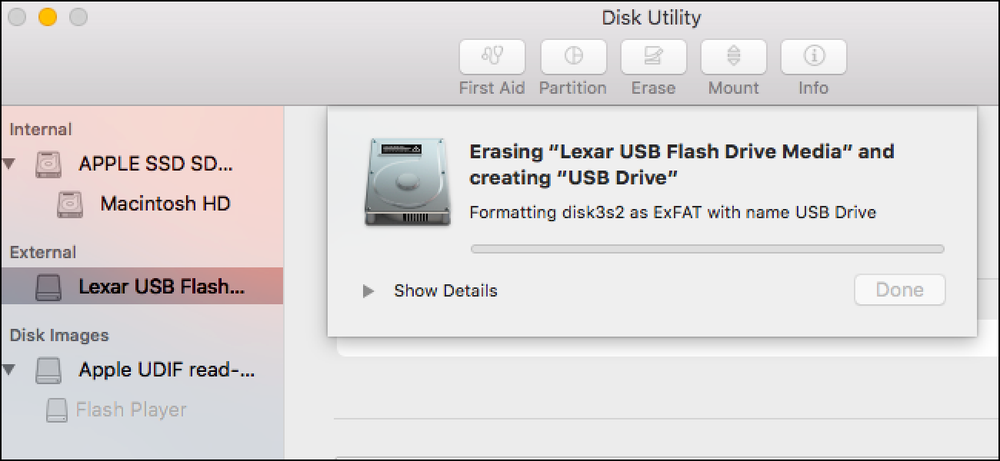Collapse the Apple UDIF read-only disclosure triangle
Image resolution: width=1000 pixels, height=461 pixels.
9,370
